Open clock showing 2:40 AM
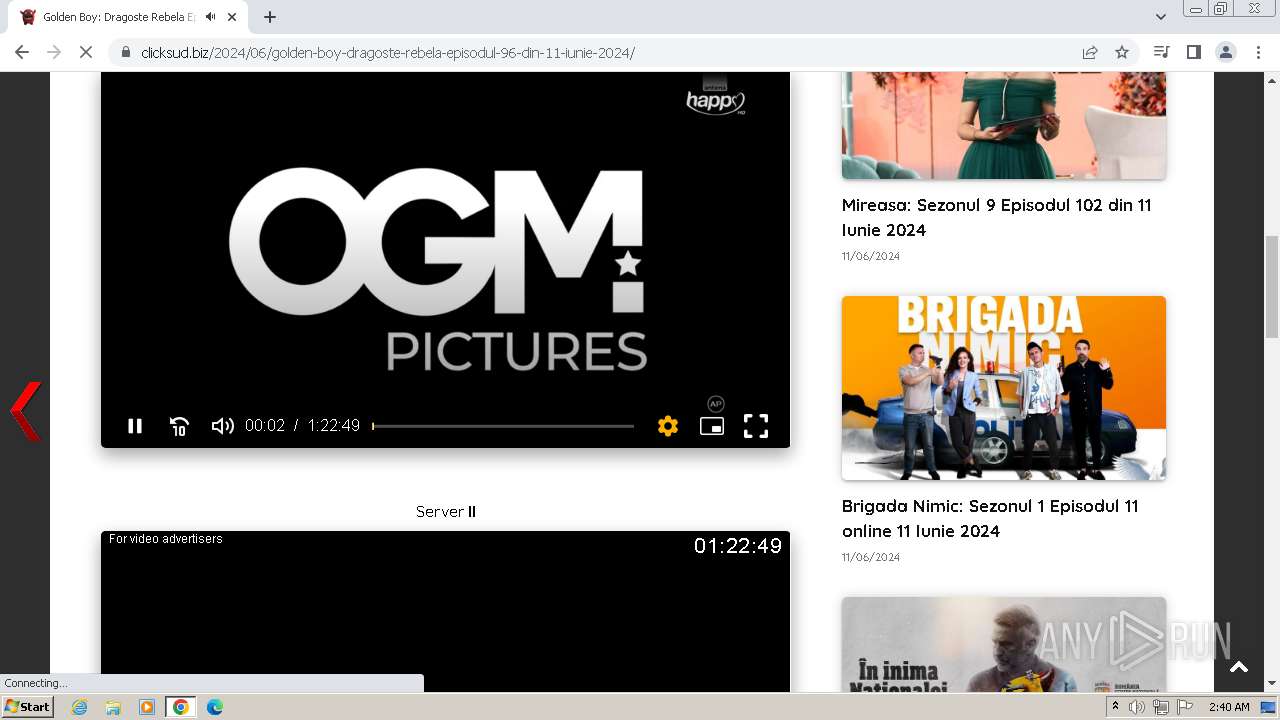Image resolution: width=1280 pixels, height=720 pixels. (x=1229, y=707)
